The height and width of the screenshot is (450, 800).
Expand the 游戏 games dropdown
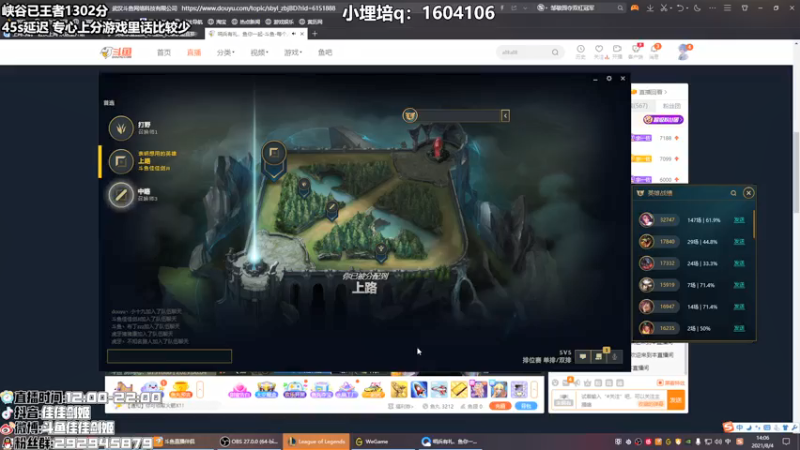point(293,53)
